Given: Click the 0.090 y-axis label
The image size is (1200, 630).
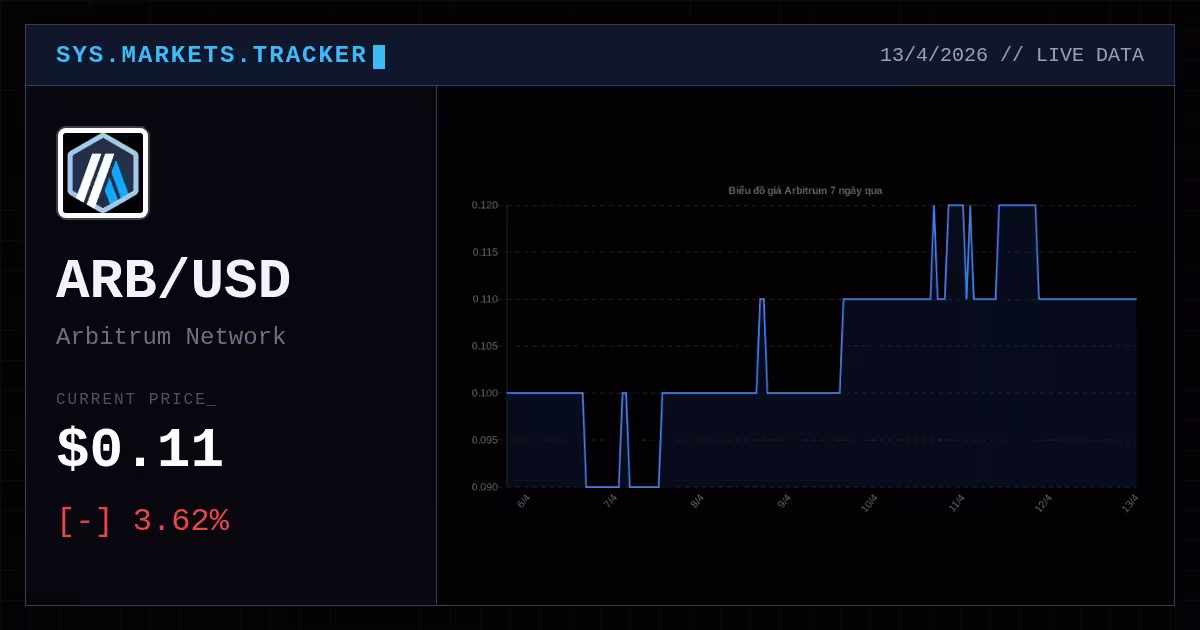Looking at the screenshot, I should [485, 487].
